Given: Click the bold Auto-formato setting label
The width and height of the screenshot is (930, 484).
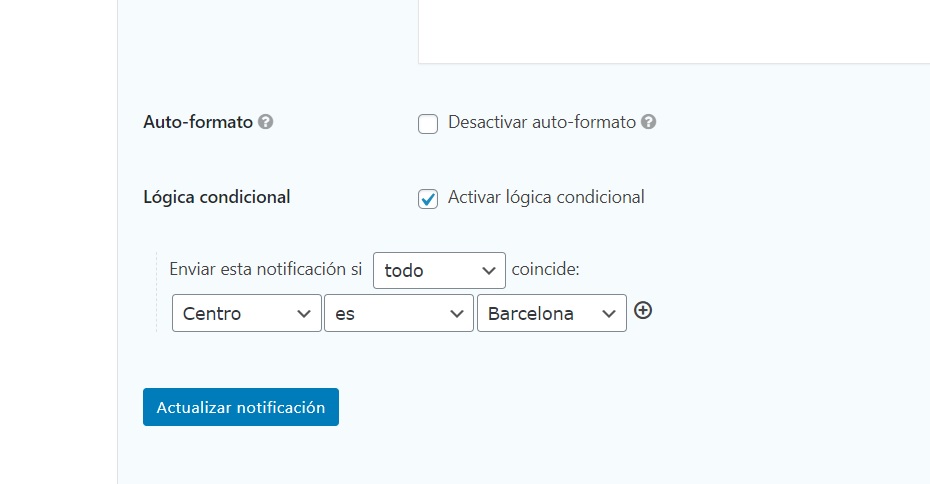Looking at the screenshot, I should (198, 122).
